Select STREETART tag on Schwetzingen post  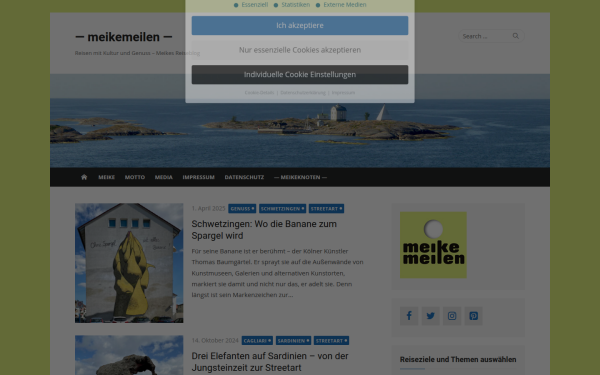tap(326, 209)
